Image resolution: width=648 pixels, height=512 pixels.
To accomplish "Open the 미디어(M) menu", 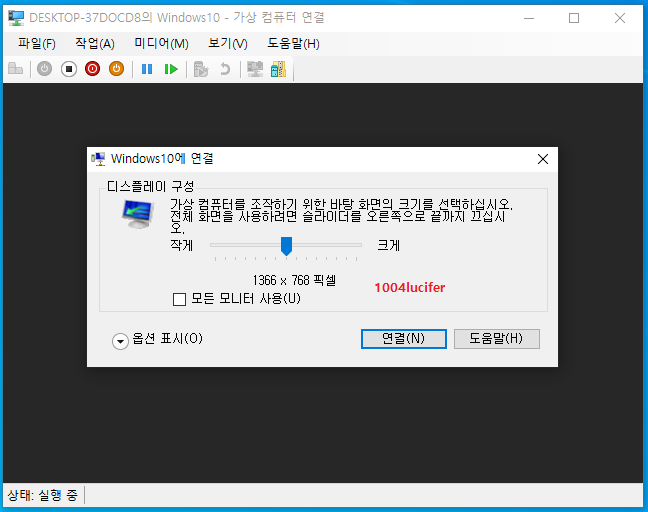I will [x=161, y=43].
